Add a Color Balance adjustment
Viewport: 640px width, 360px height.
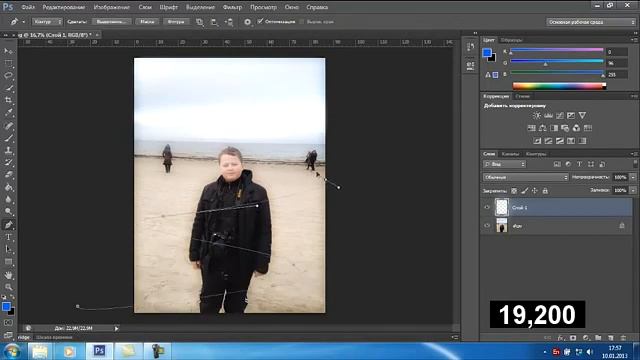click(x=542, y=128)
